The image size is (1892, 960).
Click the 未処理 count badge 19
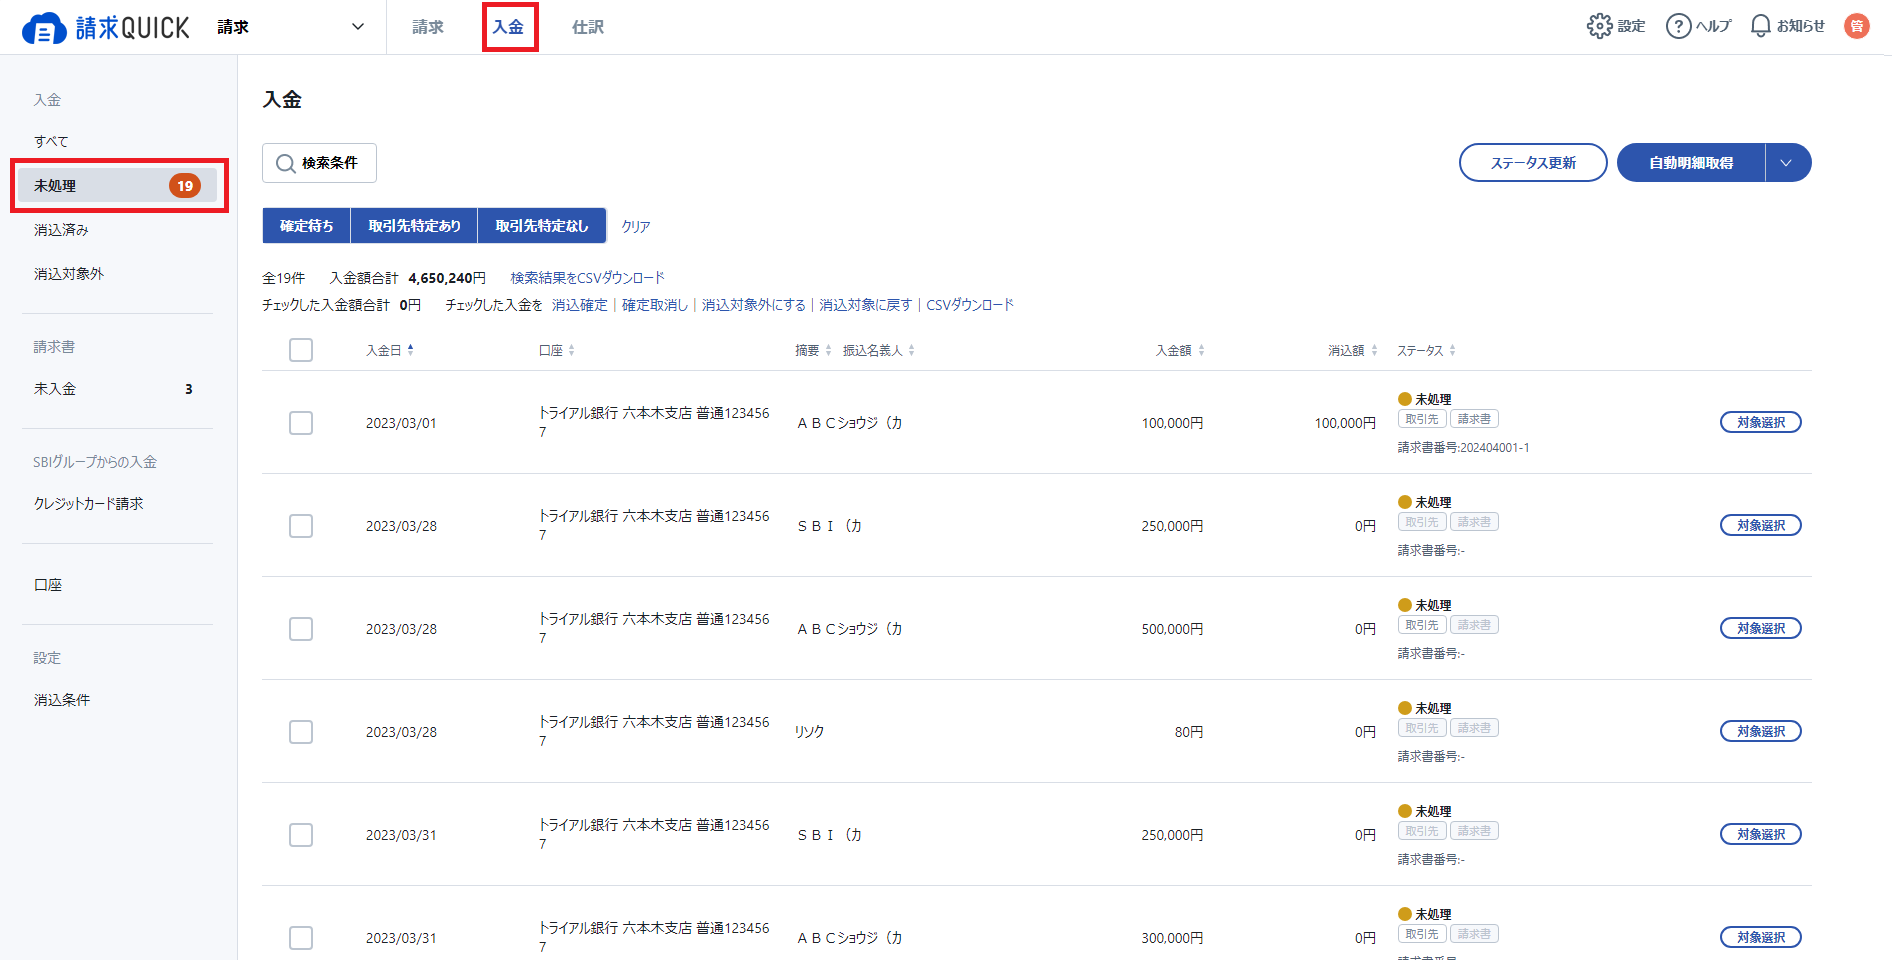185,186
